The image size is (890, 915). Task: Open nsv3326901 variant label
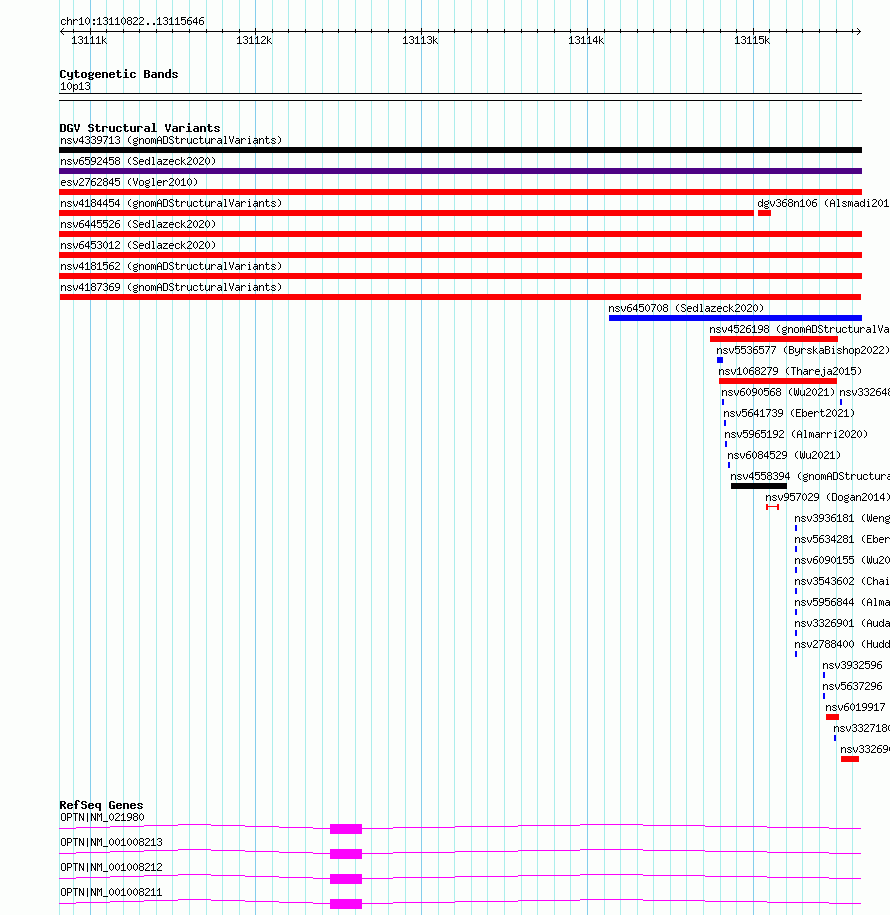[842, 623]
